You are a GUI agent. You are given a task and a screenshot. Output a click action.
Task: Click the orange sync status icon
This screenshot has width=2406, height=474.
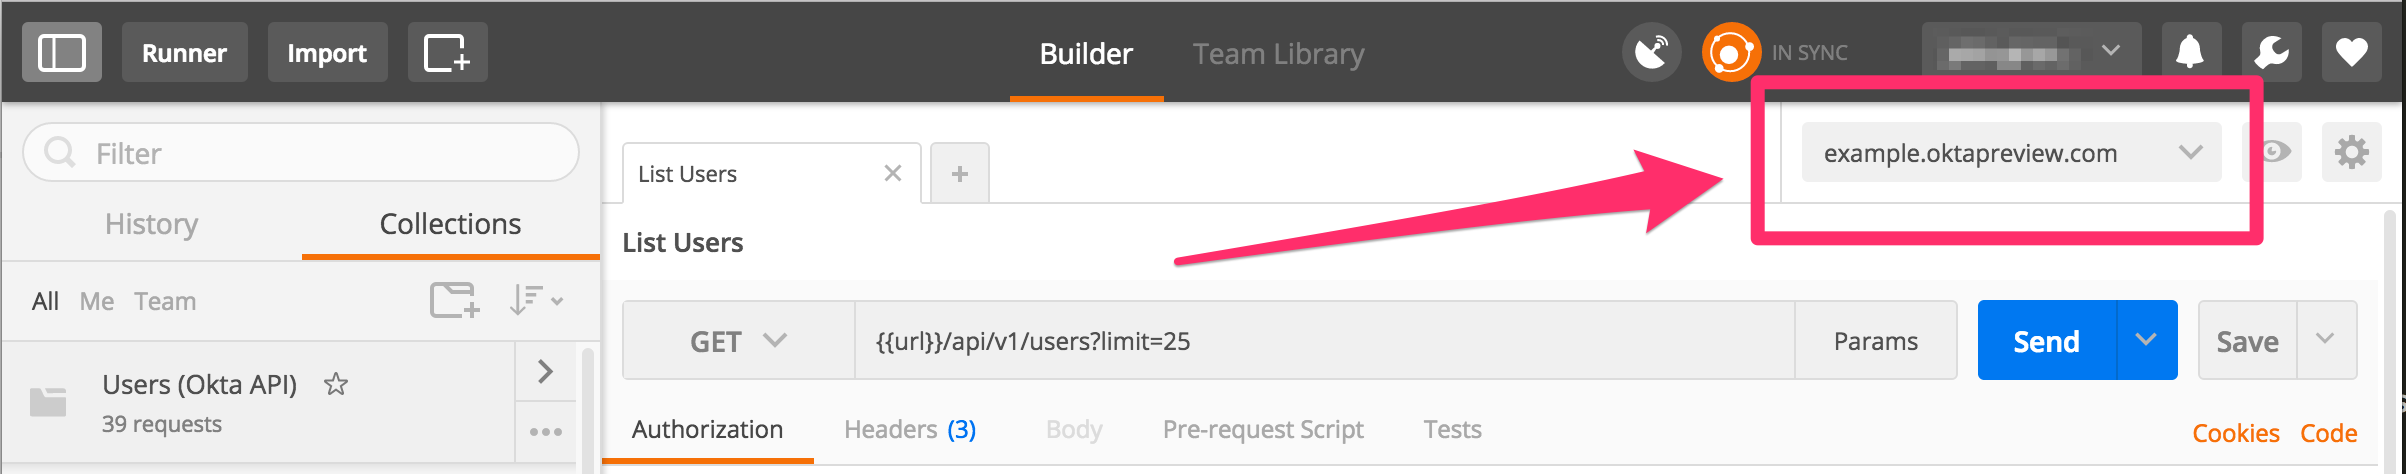tap(1730, 53)
